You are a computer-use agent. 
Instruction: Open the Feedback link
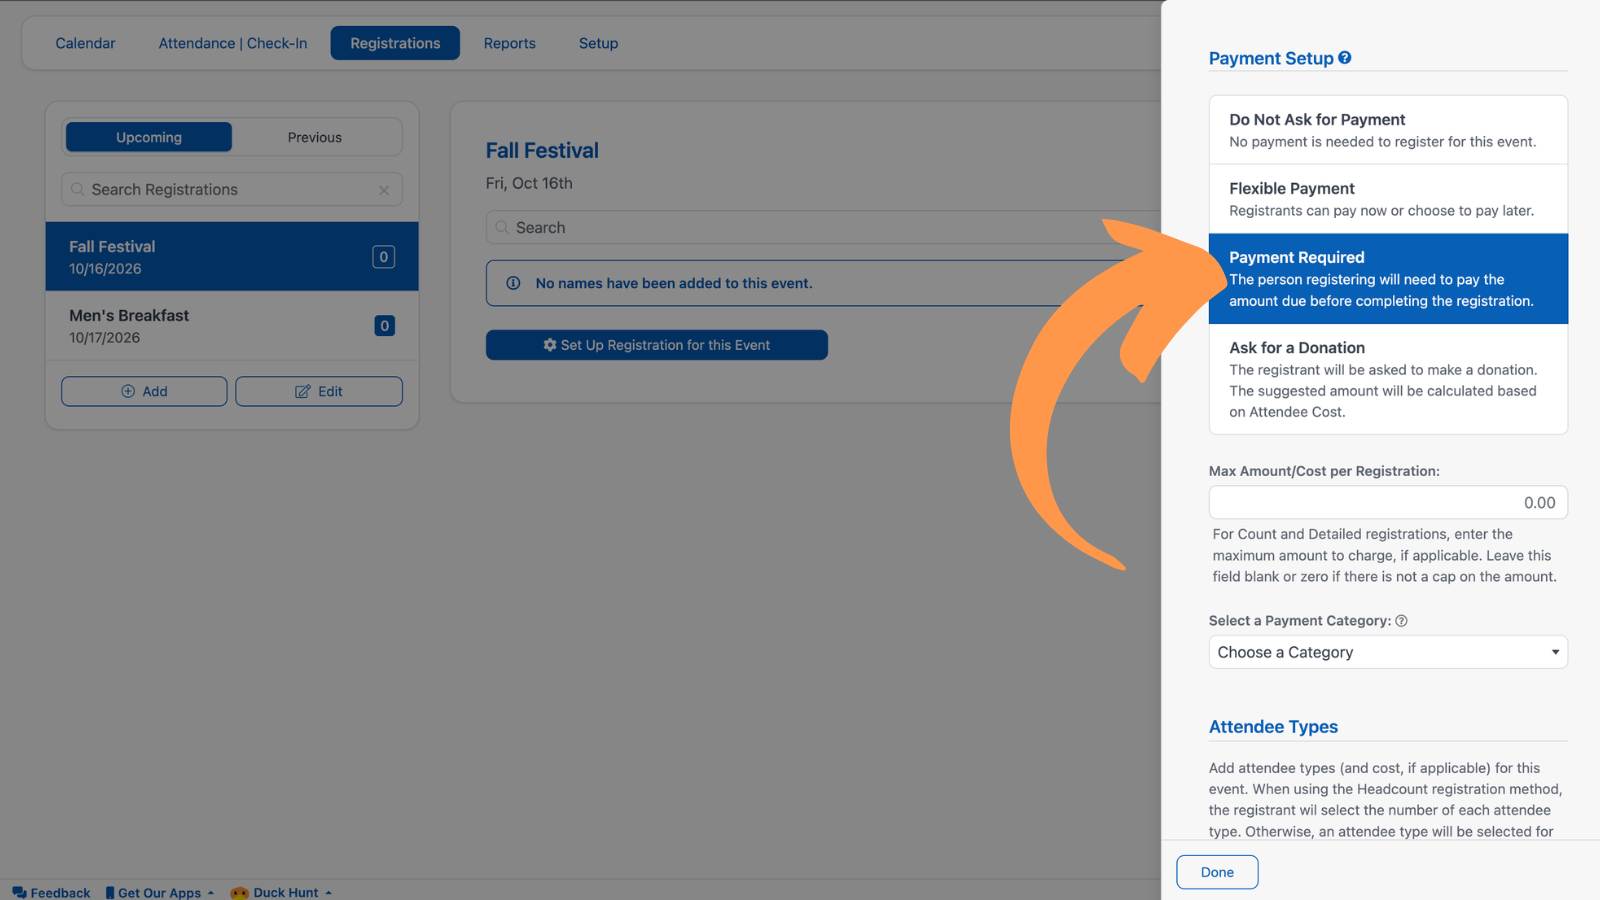click(51, 892)
